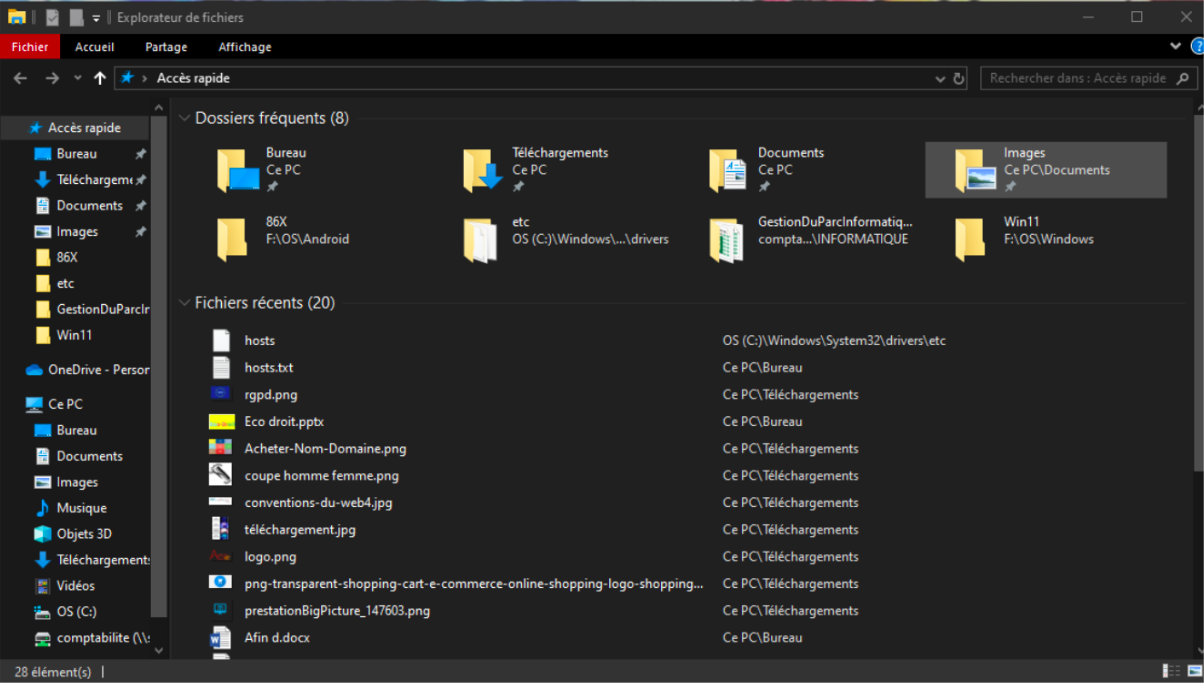The image size is (1204, 683).
Task: Click the Back navigation arrow
Action: coord(20,78)
